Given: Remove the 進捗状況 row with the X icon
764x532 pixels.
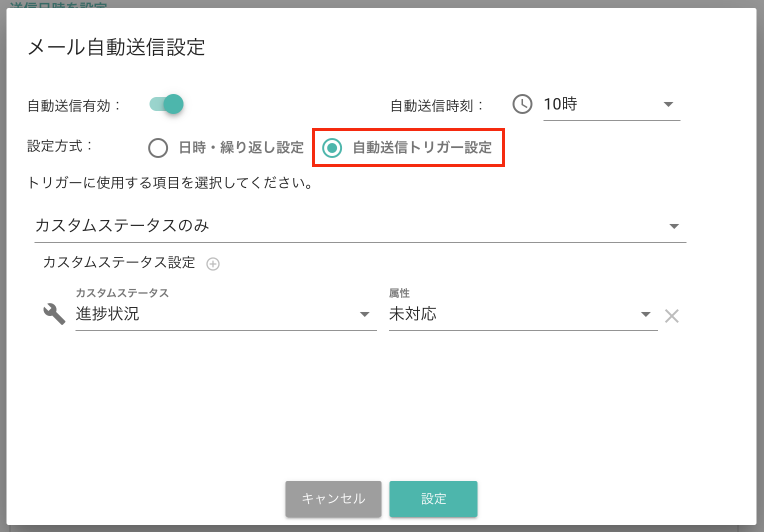Looking at the screenshot, I should pos(671,316).
